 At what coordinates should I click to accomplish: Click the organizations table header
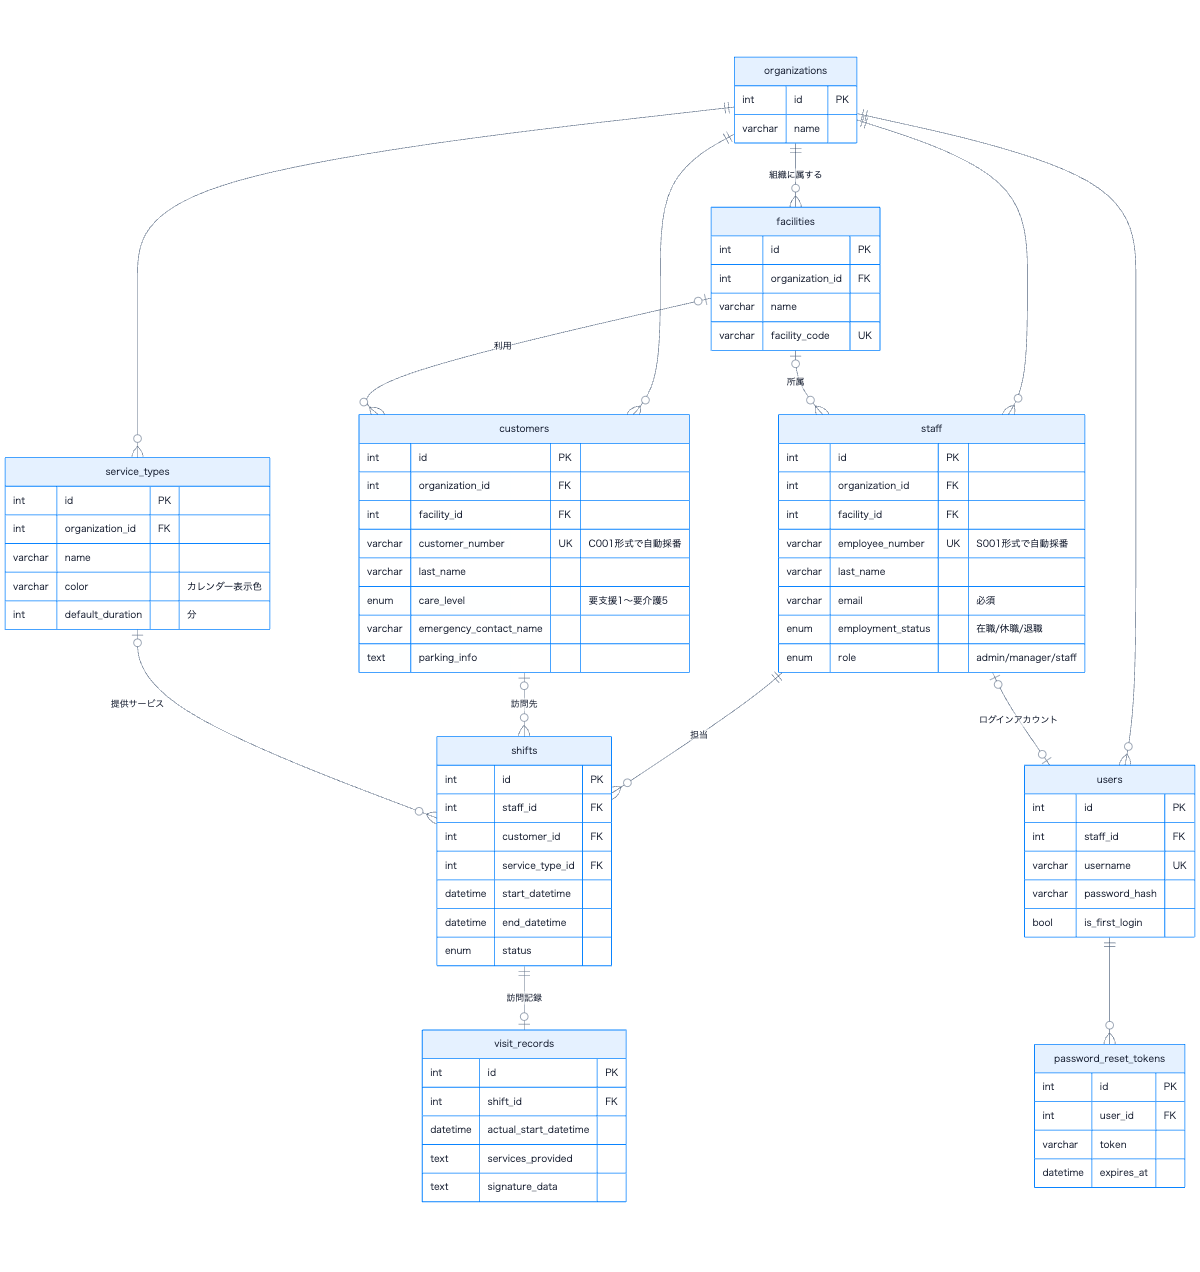coord(795,71)
